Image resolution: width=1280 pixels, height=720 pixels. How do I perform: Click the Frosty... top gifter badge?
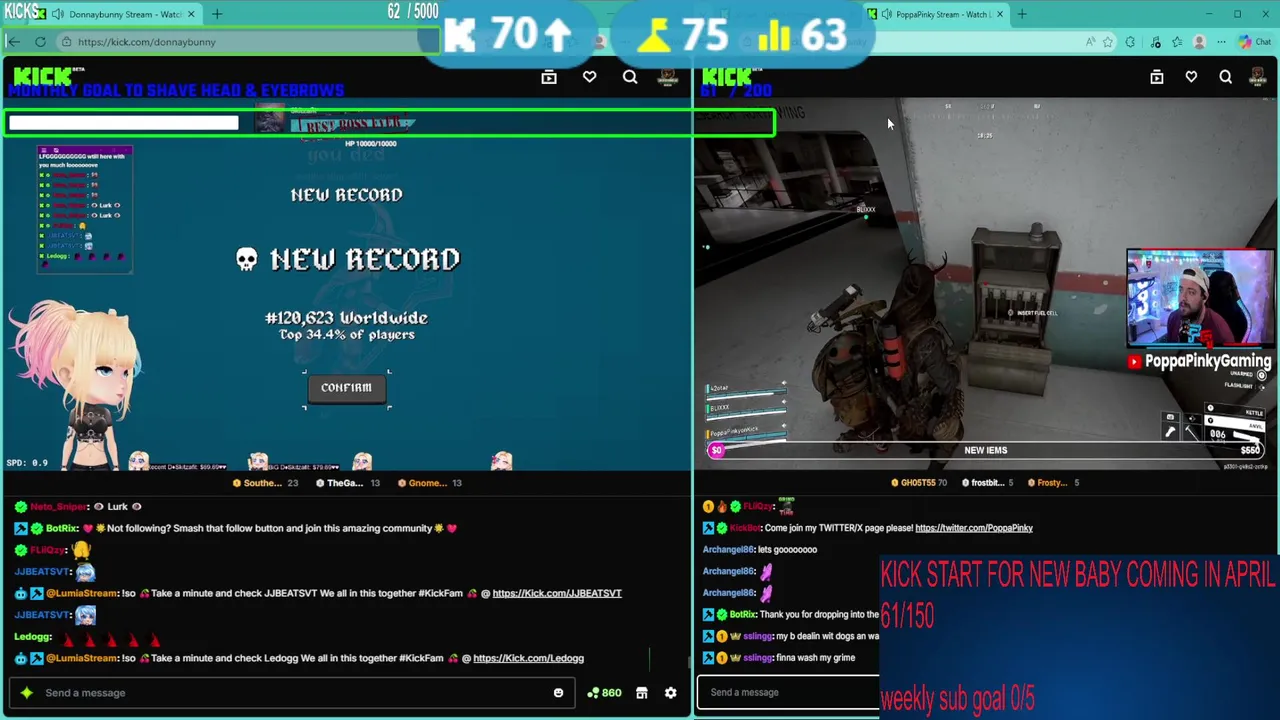(x=1052, y=483)
